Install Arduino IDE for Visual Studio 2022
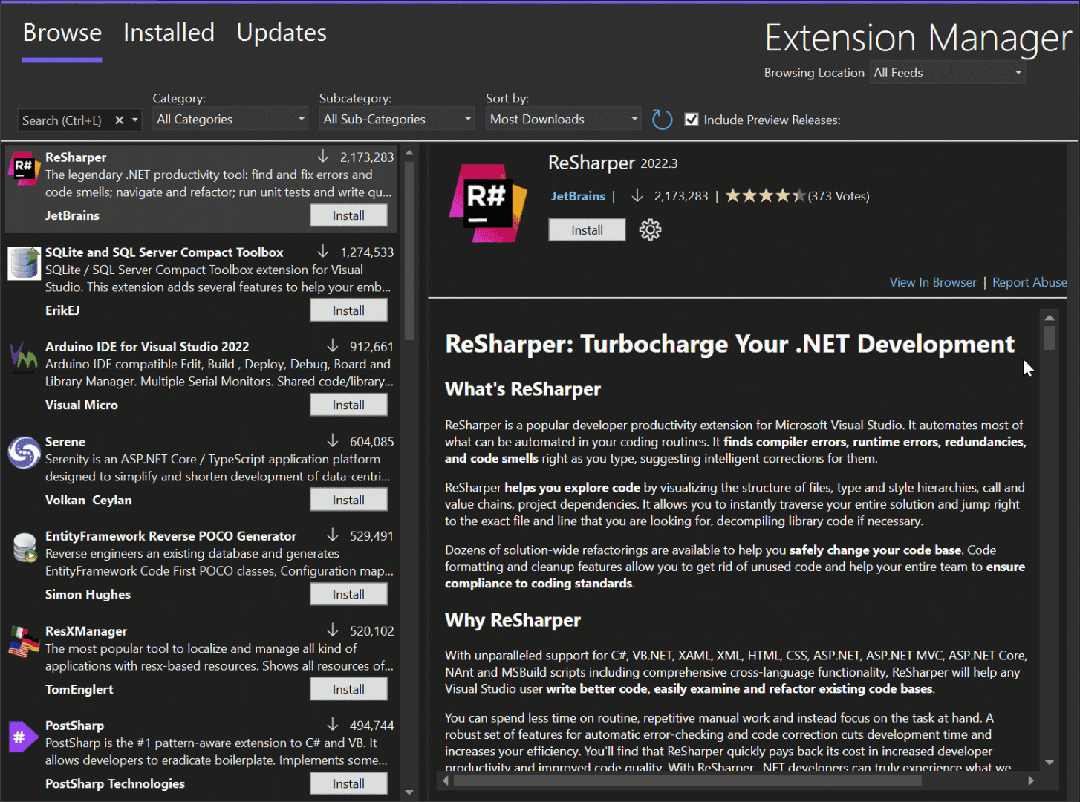1080x802 pixels. 349,405
